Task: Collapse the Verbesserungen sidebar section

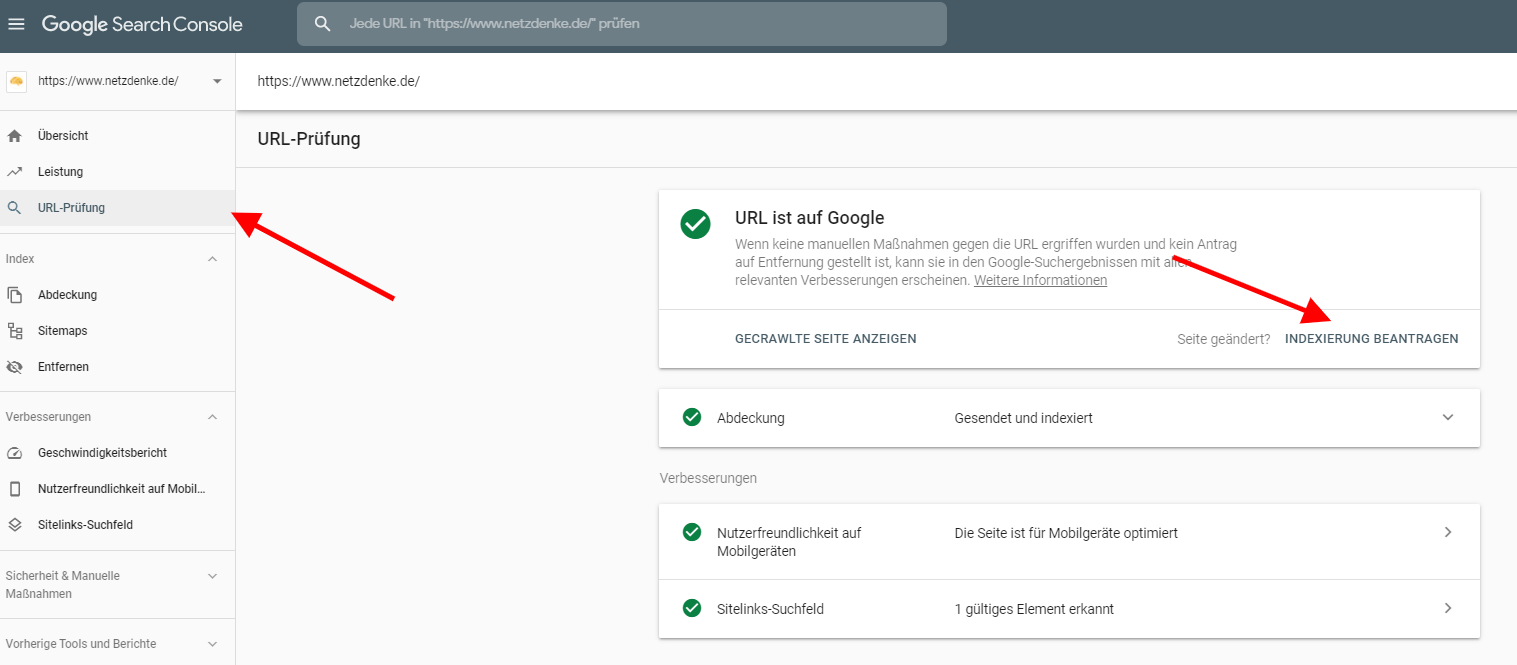Action: pos(212,417)
